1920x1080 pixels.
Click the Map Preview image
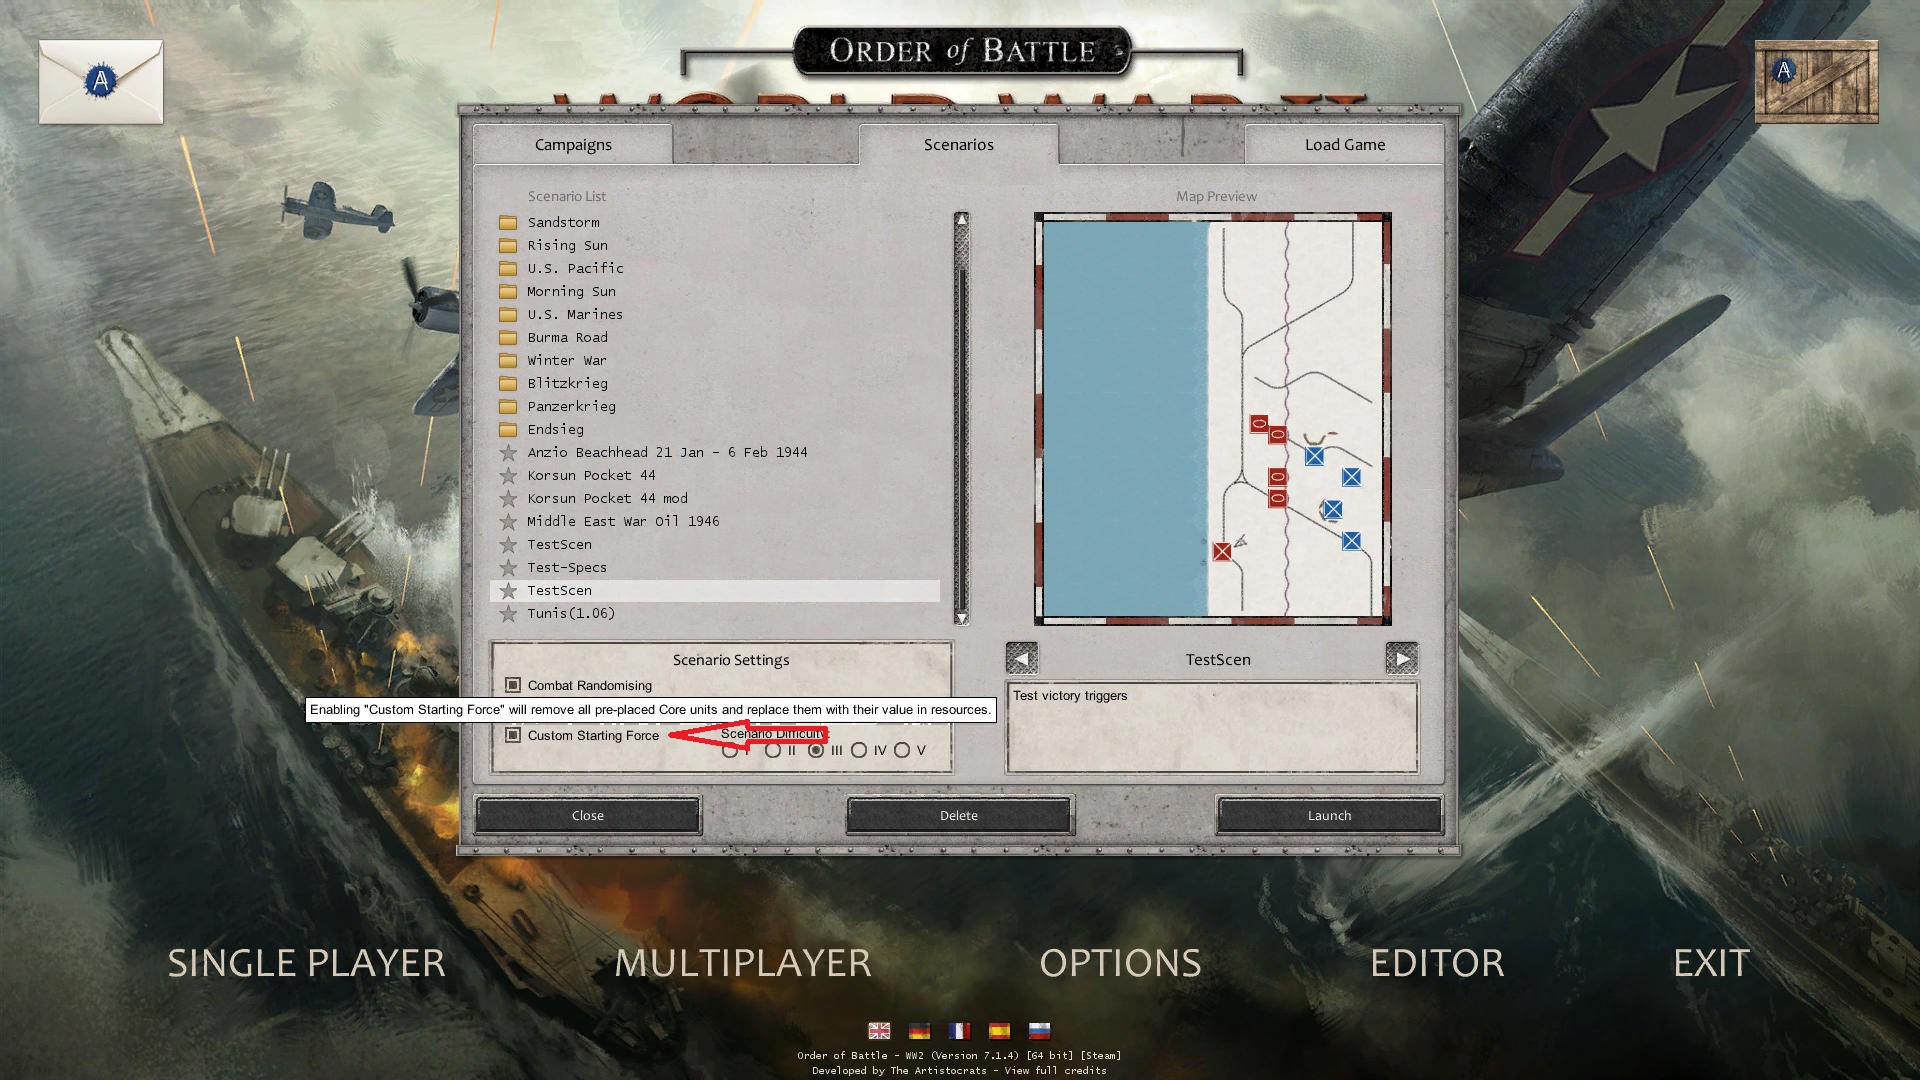coord(1213,418)
